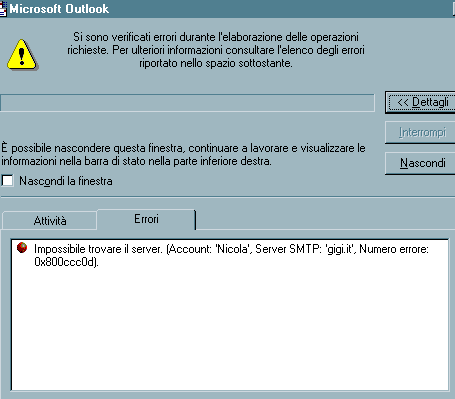Click the 'È possibile nascondere questa finestra' note

click(183, 154)
